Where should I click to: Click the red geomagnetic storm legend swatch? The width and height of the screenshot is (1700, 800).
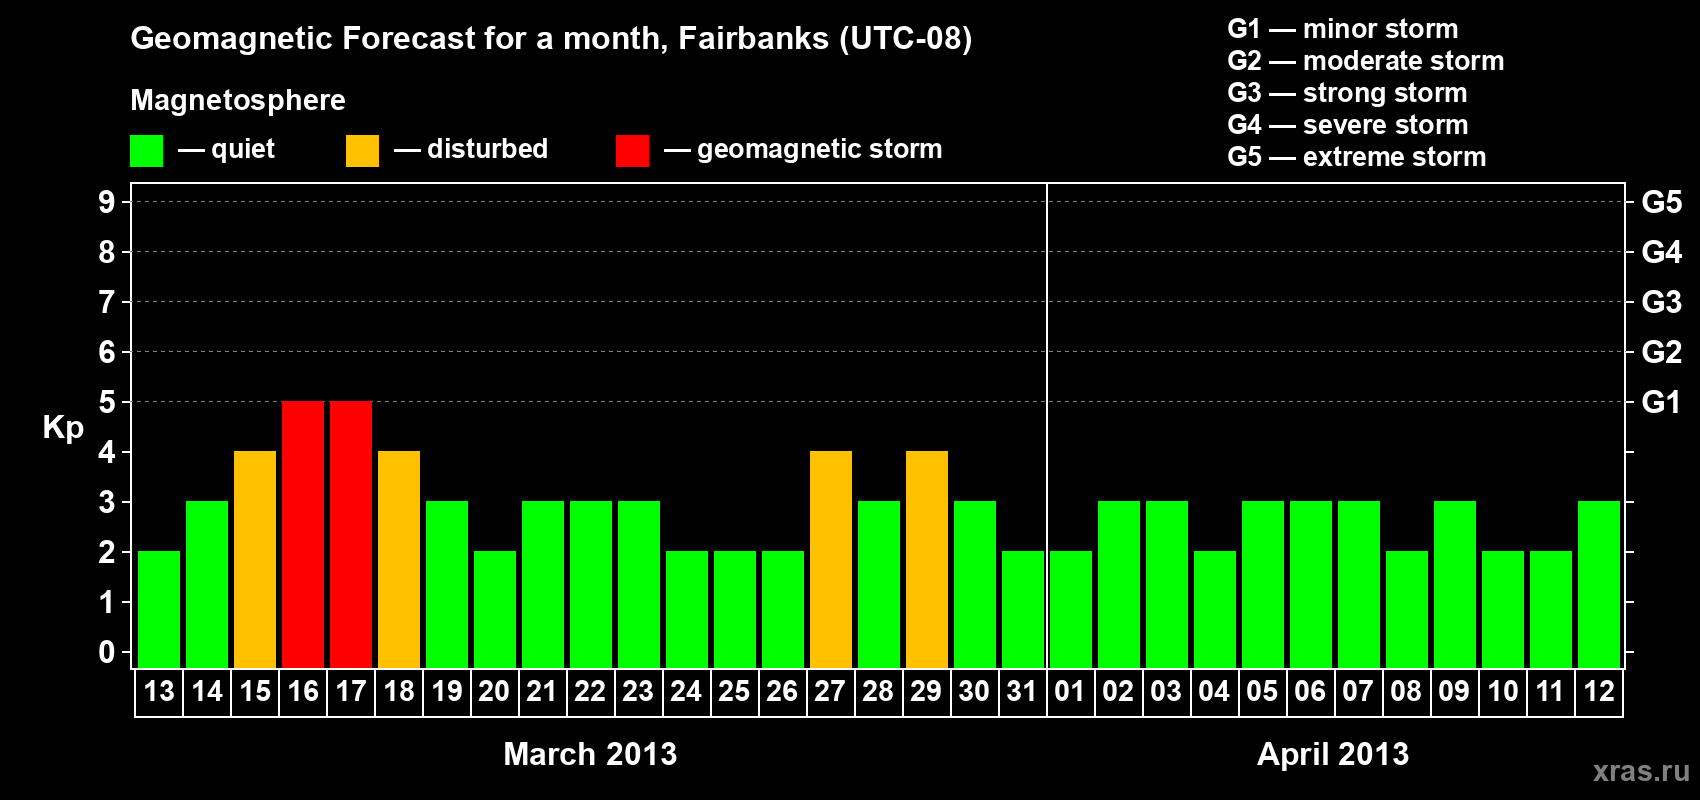click(x=632, y=151)
